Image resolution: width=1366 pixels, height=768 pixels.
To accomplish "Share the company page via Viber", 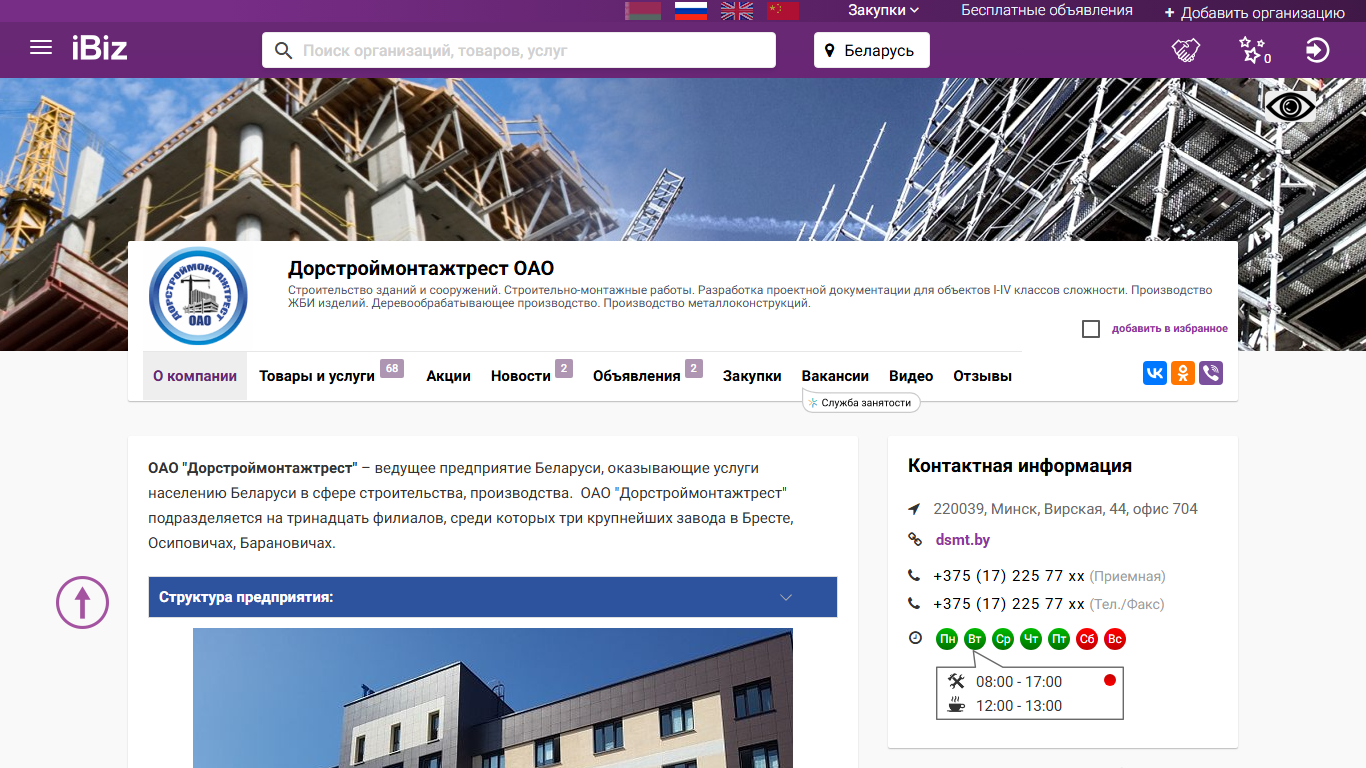I will [1211, 374].
